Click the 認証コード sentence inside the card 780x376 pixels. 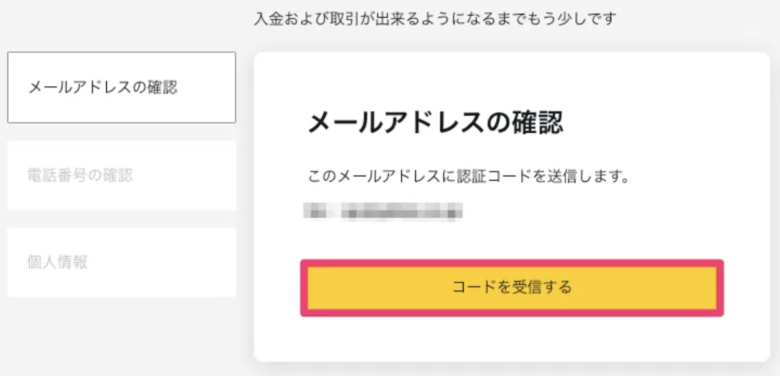pos(469,178)
